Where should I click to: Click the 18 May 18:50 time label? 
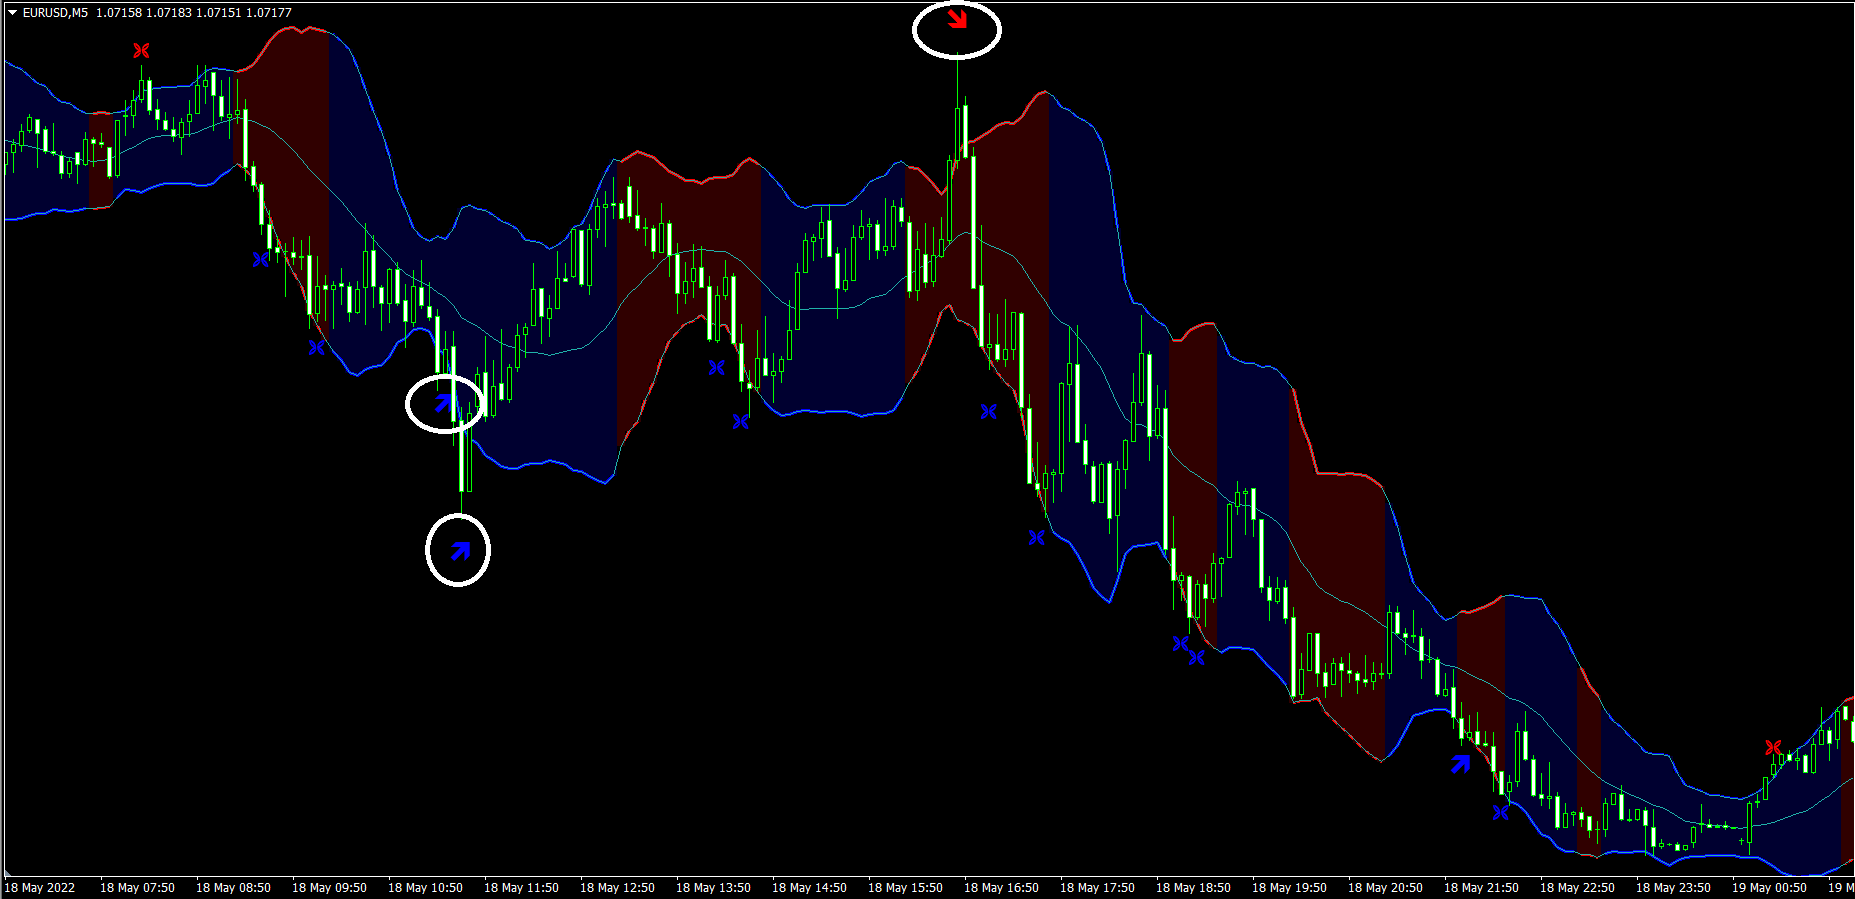(x=1193, y=888)
